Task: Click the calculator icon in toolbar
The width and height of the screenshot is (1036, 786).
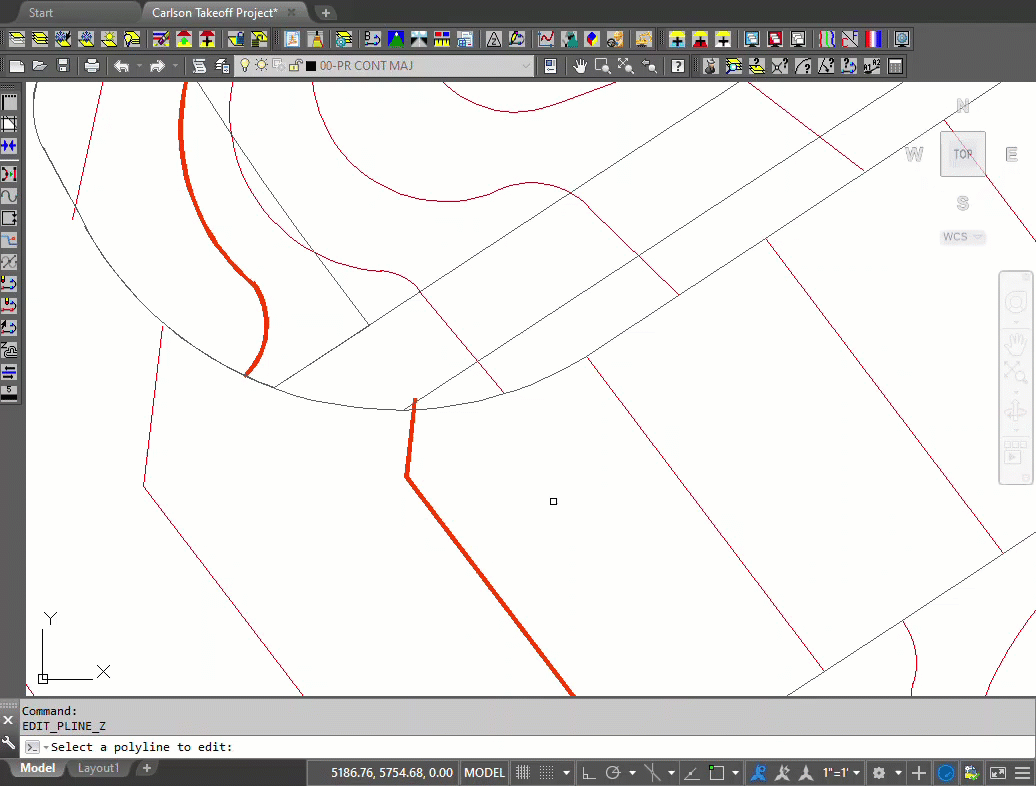Action: coord(895,66)
